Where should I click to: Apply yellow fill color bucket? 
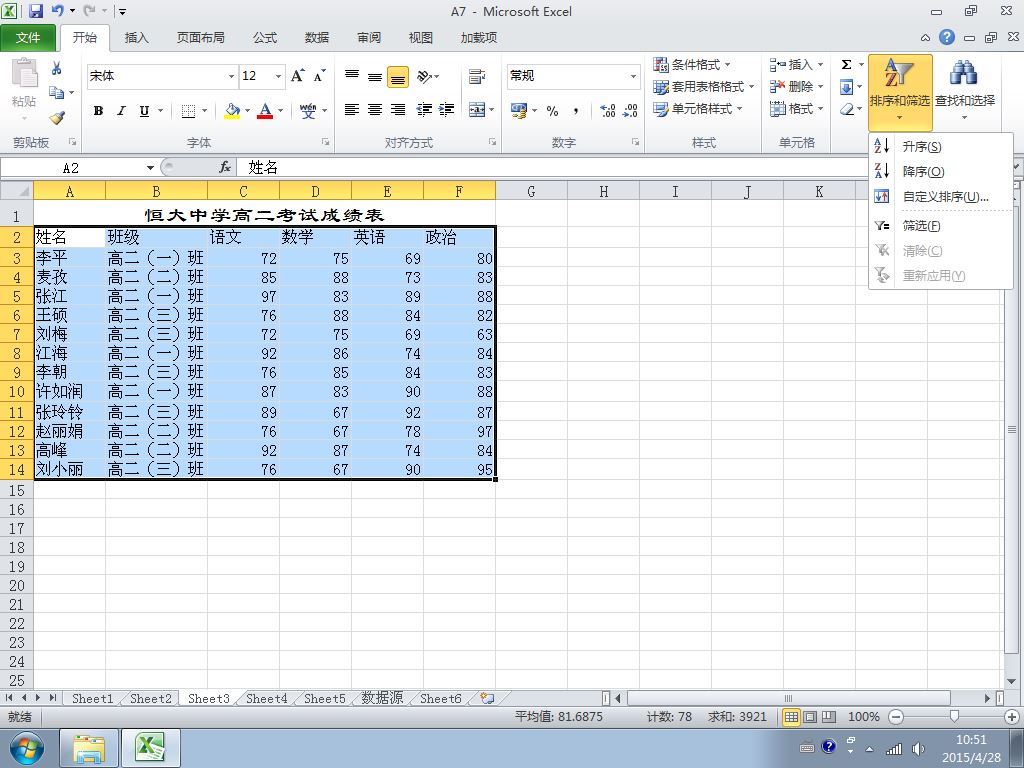232,111
